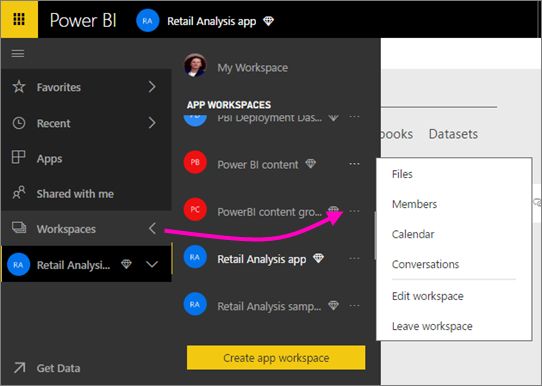This screenshot has width=542, height=386.
Task: Click the My Workspace profile photo
Action: pos(195,65)
